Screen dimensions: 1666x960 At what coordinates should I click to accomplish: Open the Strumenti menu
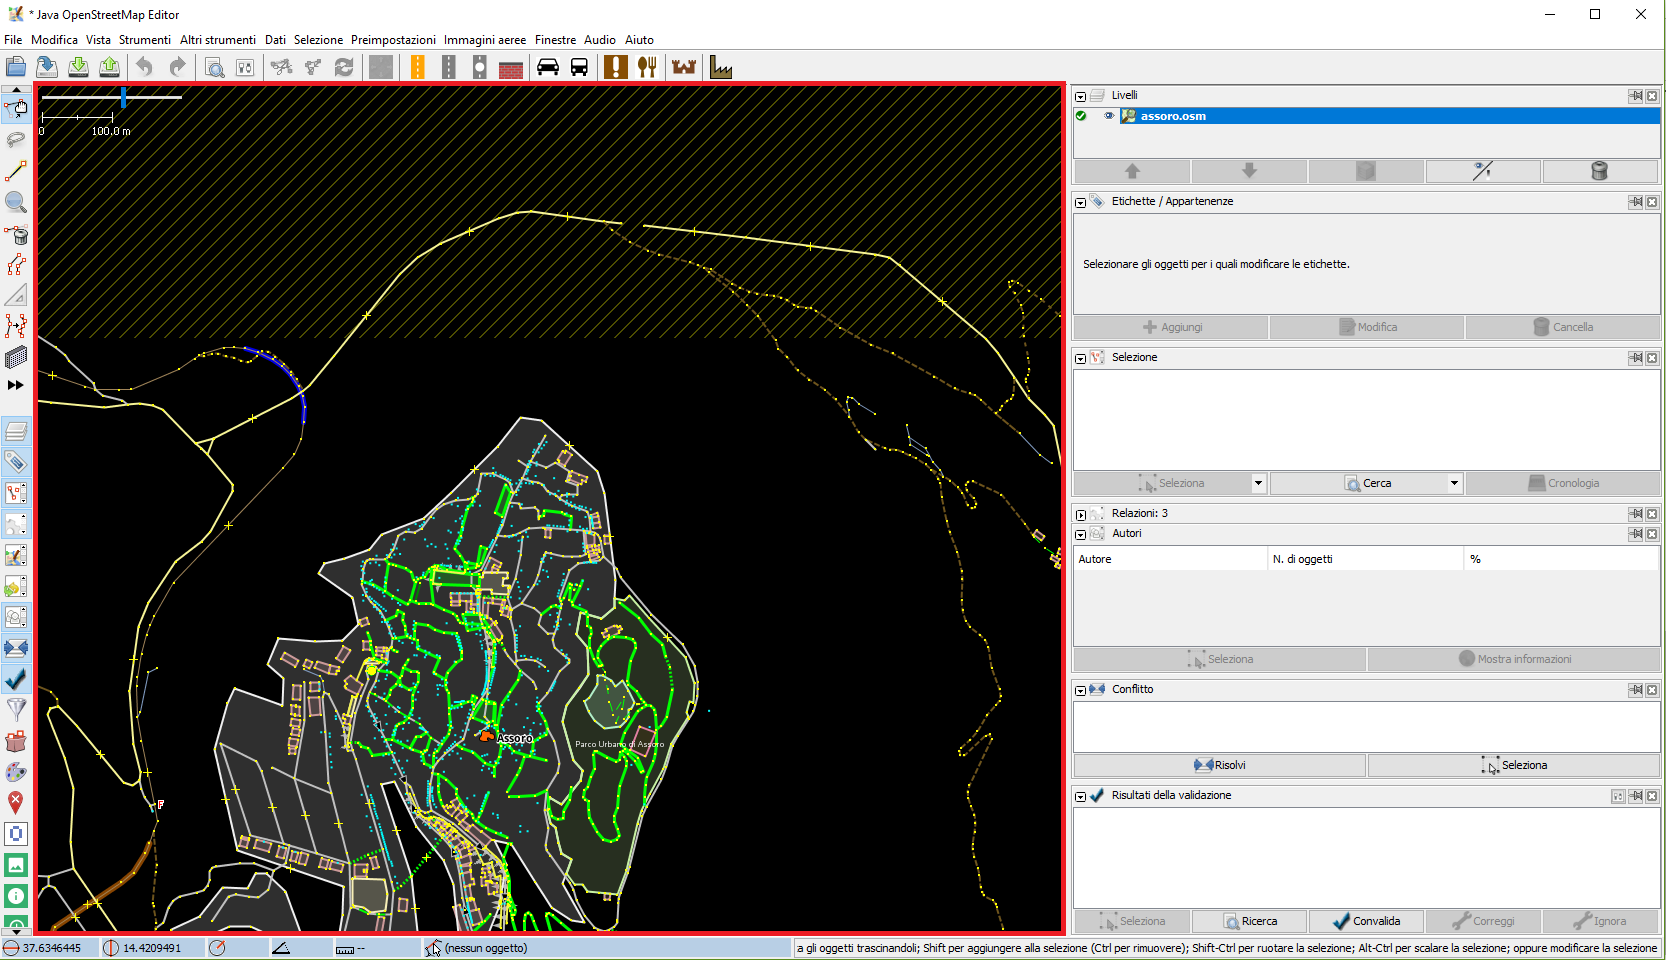click(144, 40)
